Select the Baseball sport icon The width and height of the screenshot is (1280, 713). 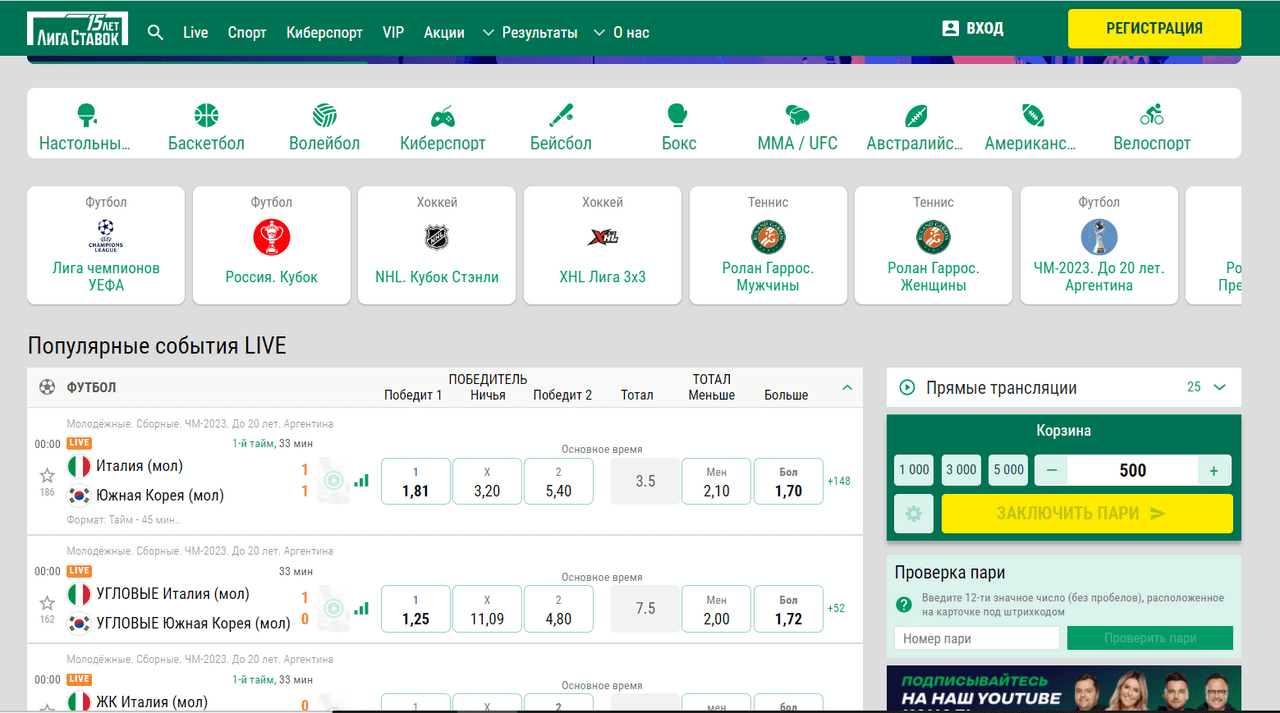(x=560, y=115)
